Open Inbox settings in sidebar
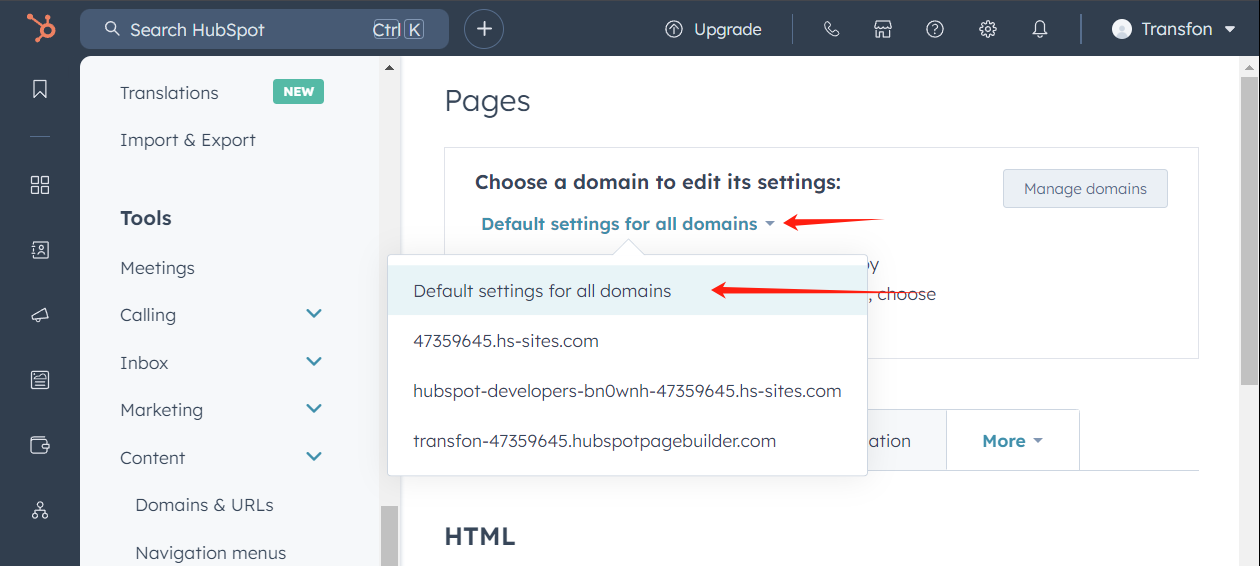This screenshot has width=1260, height=566. (x=144, y=363)
